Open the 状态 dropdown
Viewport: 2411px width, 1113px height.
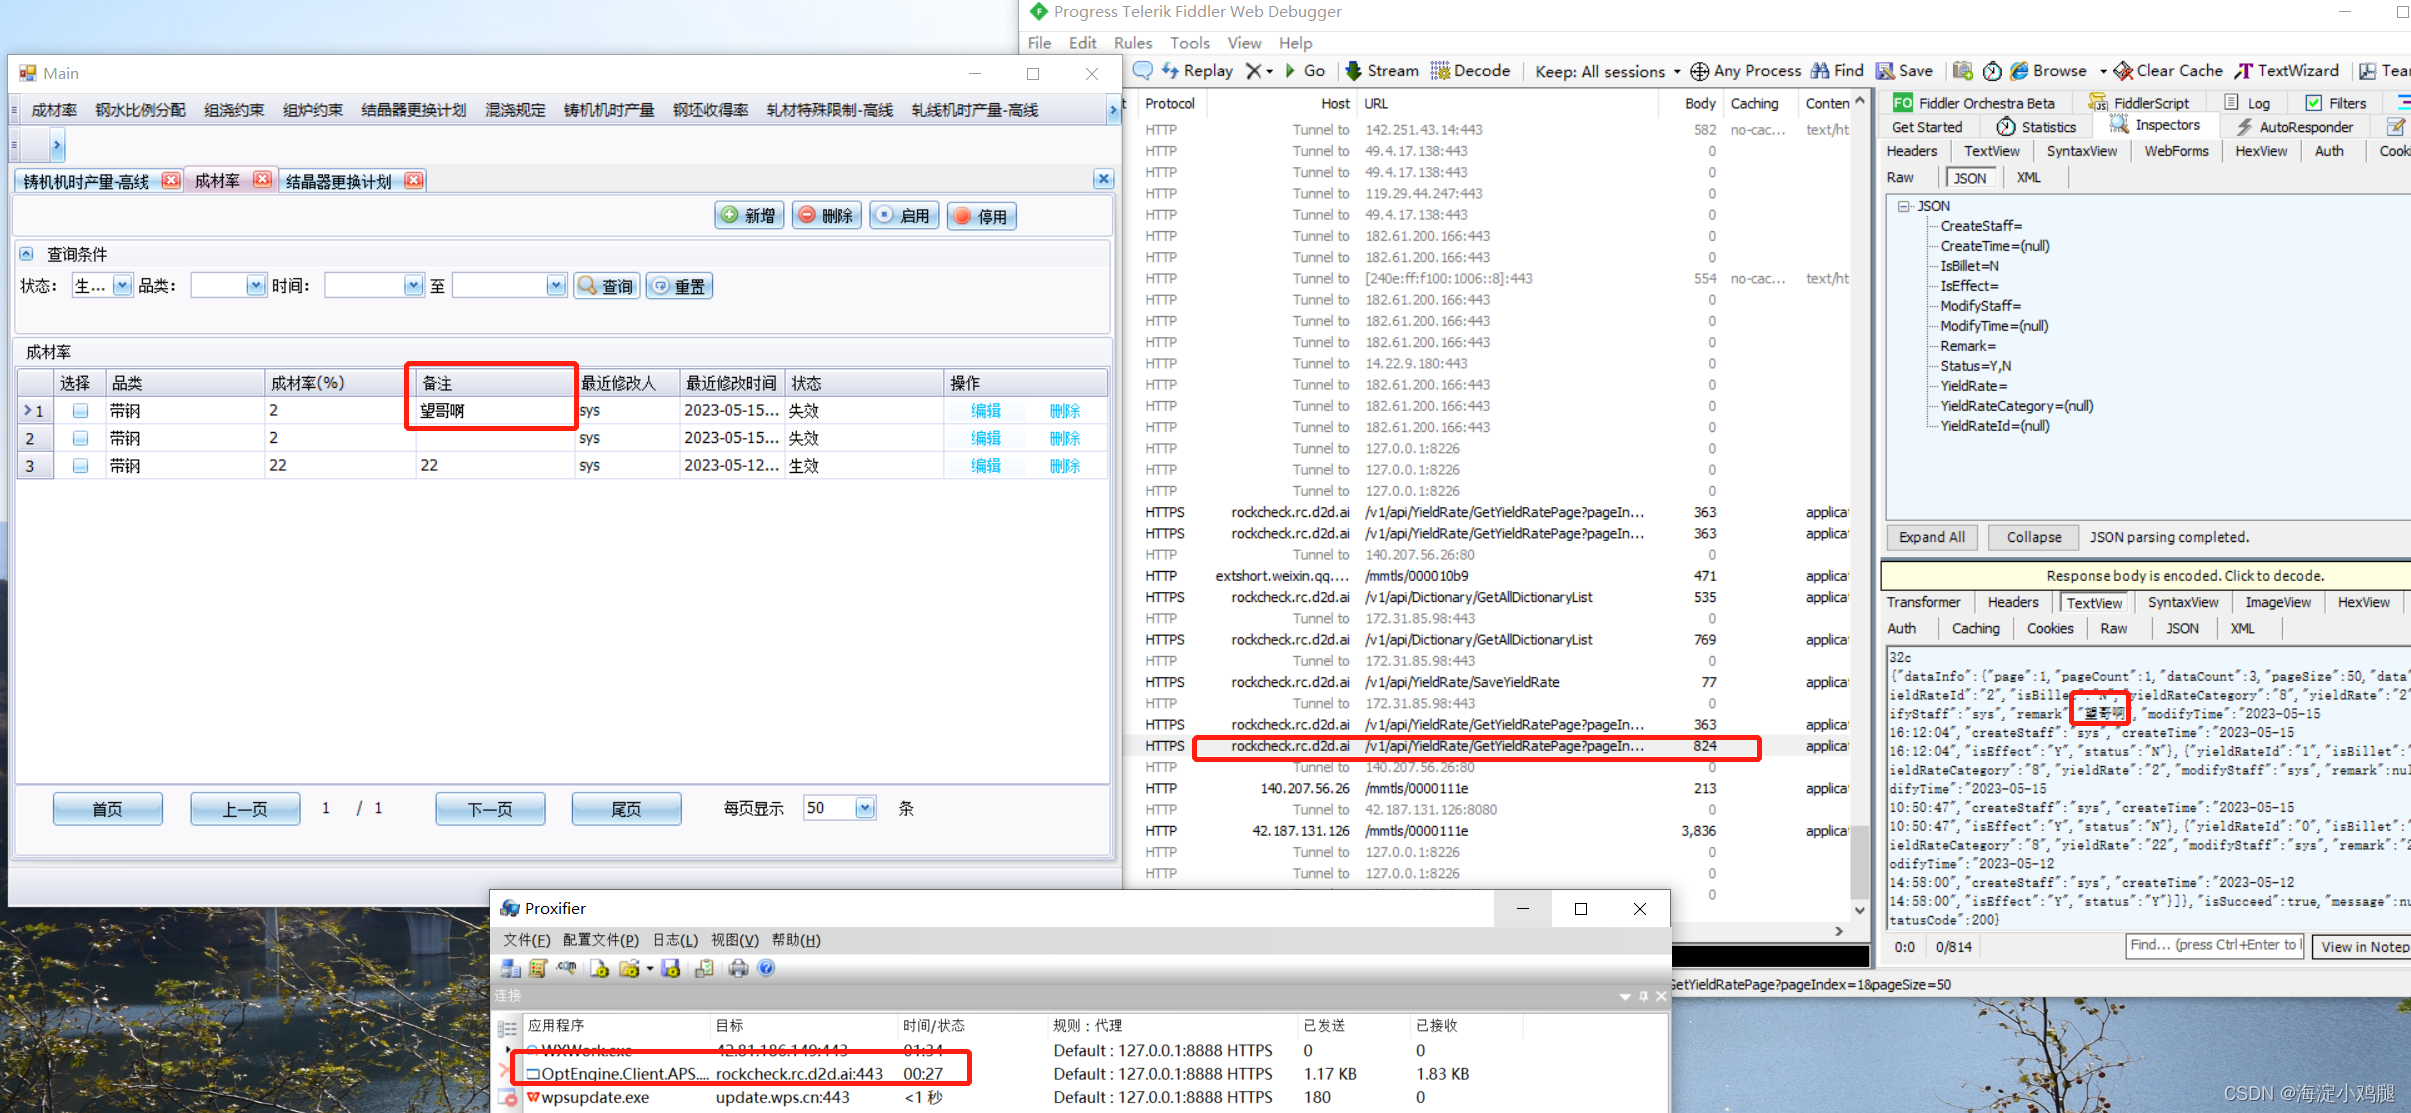(x=122, y=286)
